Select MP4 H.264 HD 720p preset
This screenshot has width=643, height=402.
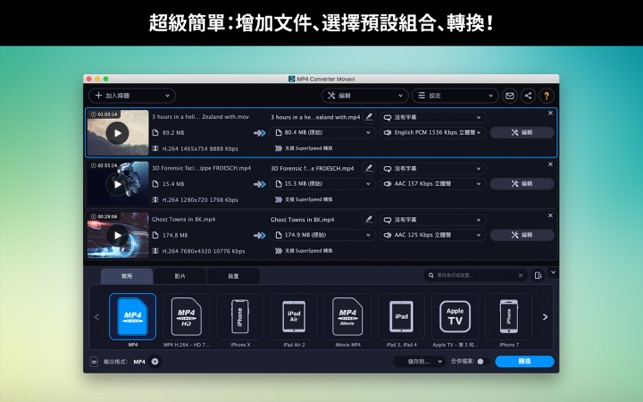tap(186, 317)
